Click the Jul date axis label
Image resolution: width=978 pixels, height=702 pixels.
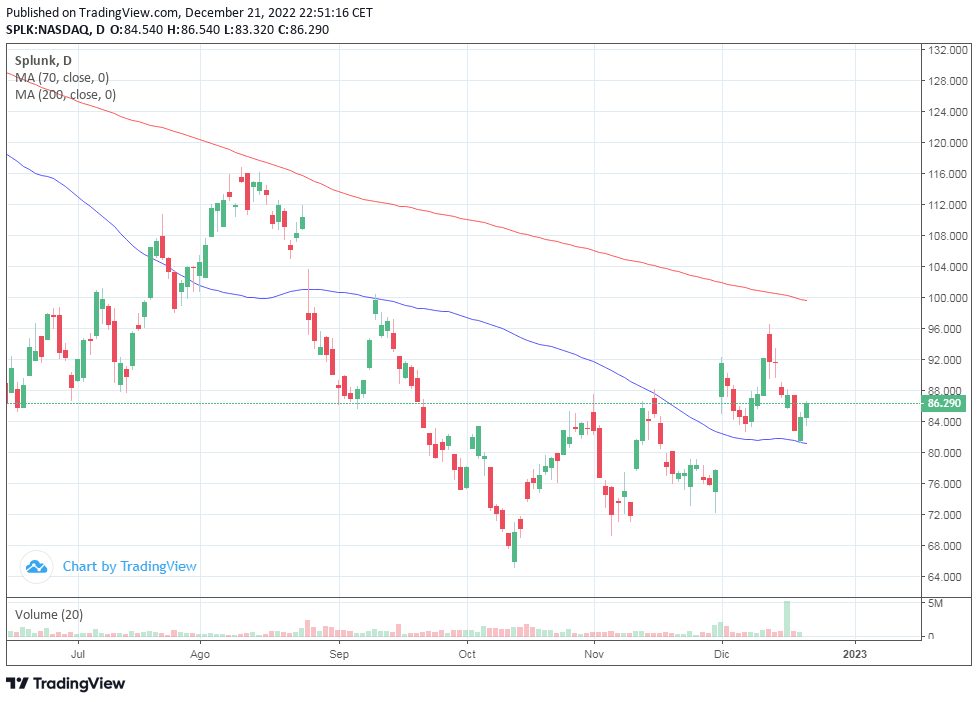tap(78, 654)
